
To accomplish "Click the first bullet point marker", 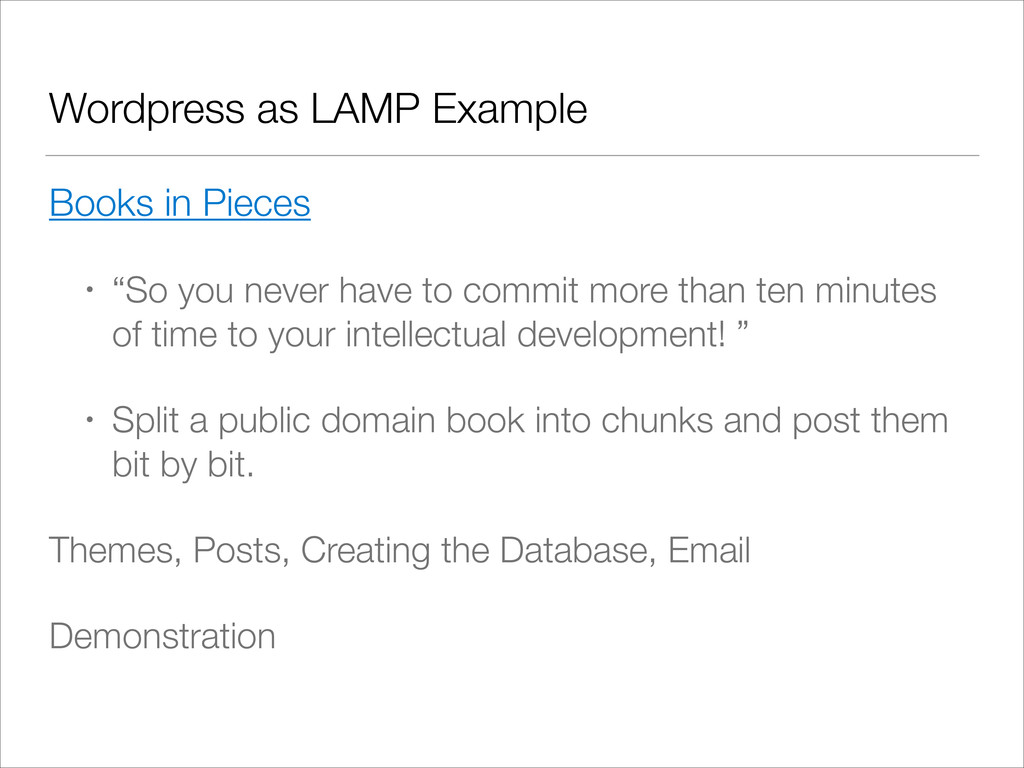I will [90, 288].
